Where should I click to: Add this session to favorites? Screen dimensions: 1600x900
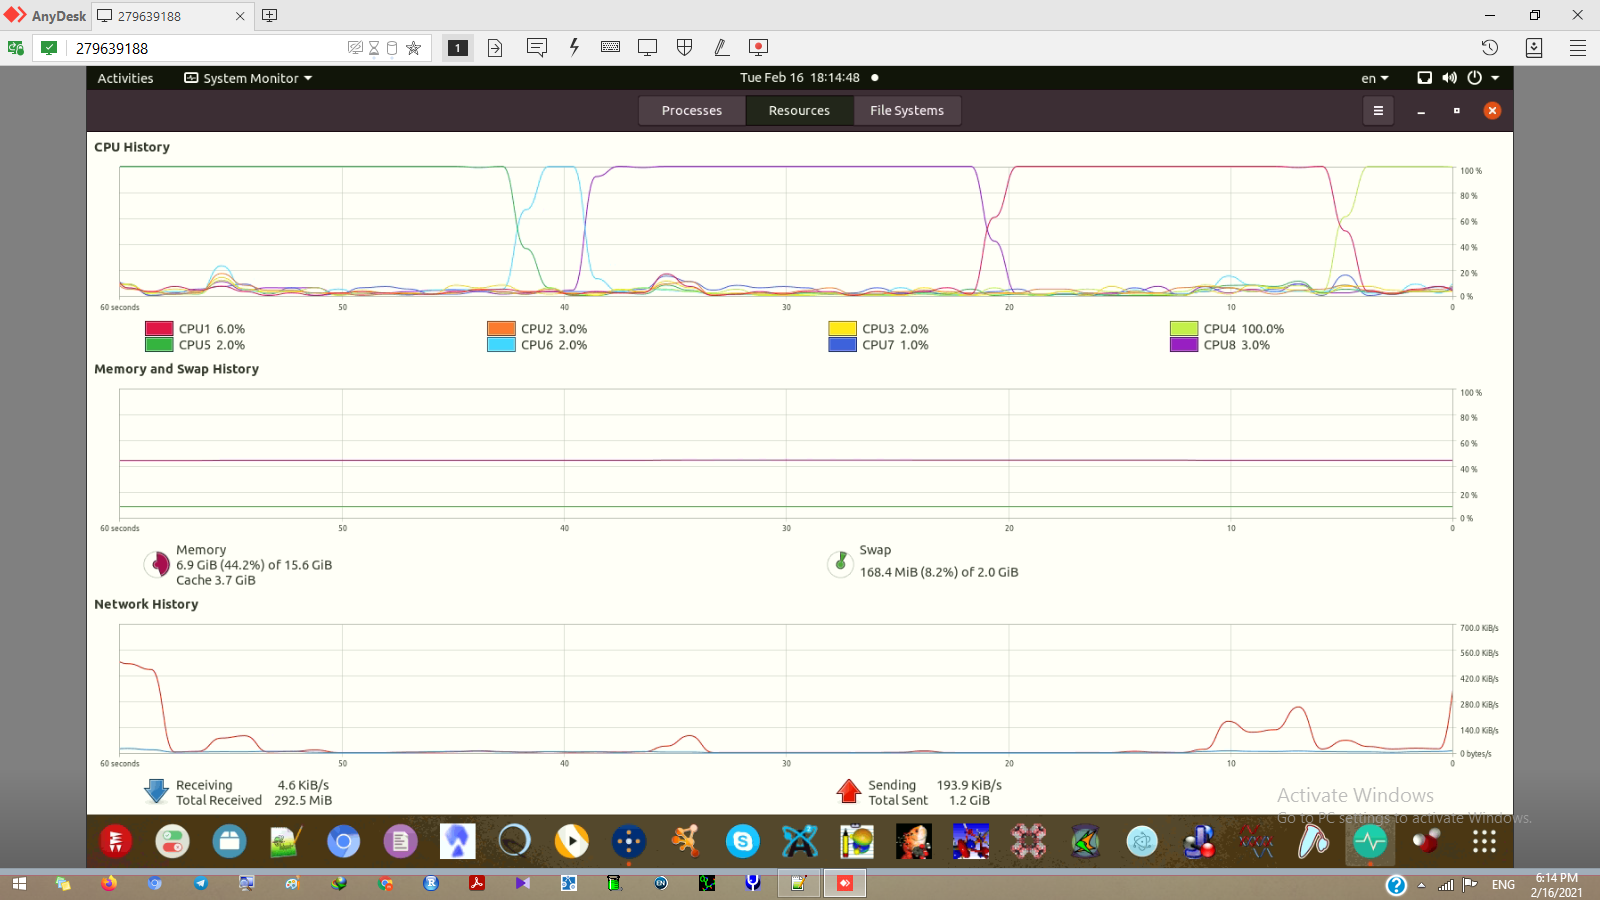pos(414,47)
